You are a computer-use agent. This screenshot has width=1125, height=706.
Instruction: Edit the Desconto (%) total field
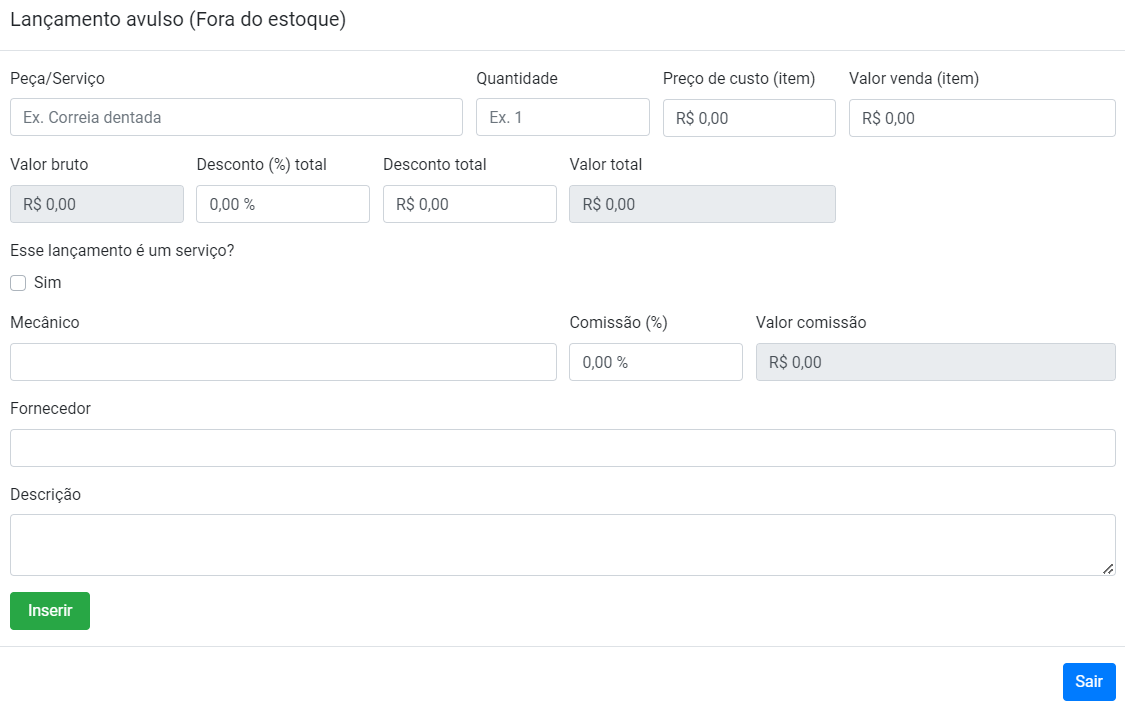(x=282, y=204)
